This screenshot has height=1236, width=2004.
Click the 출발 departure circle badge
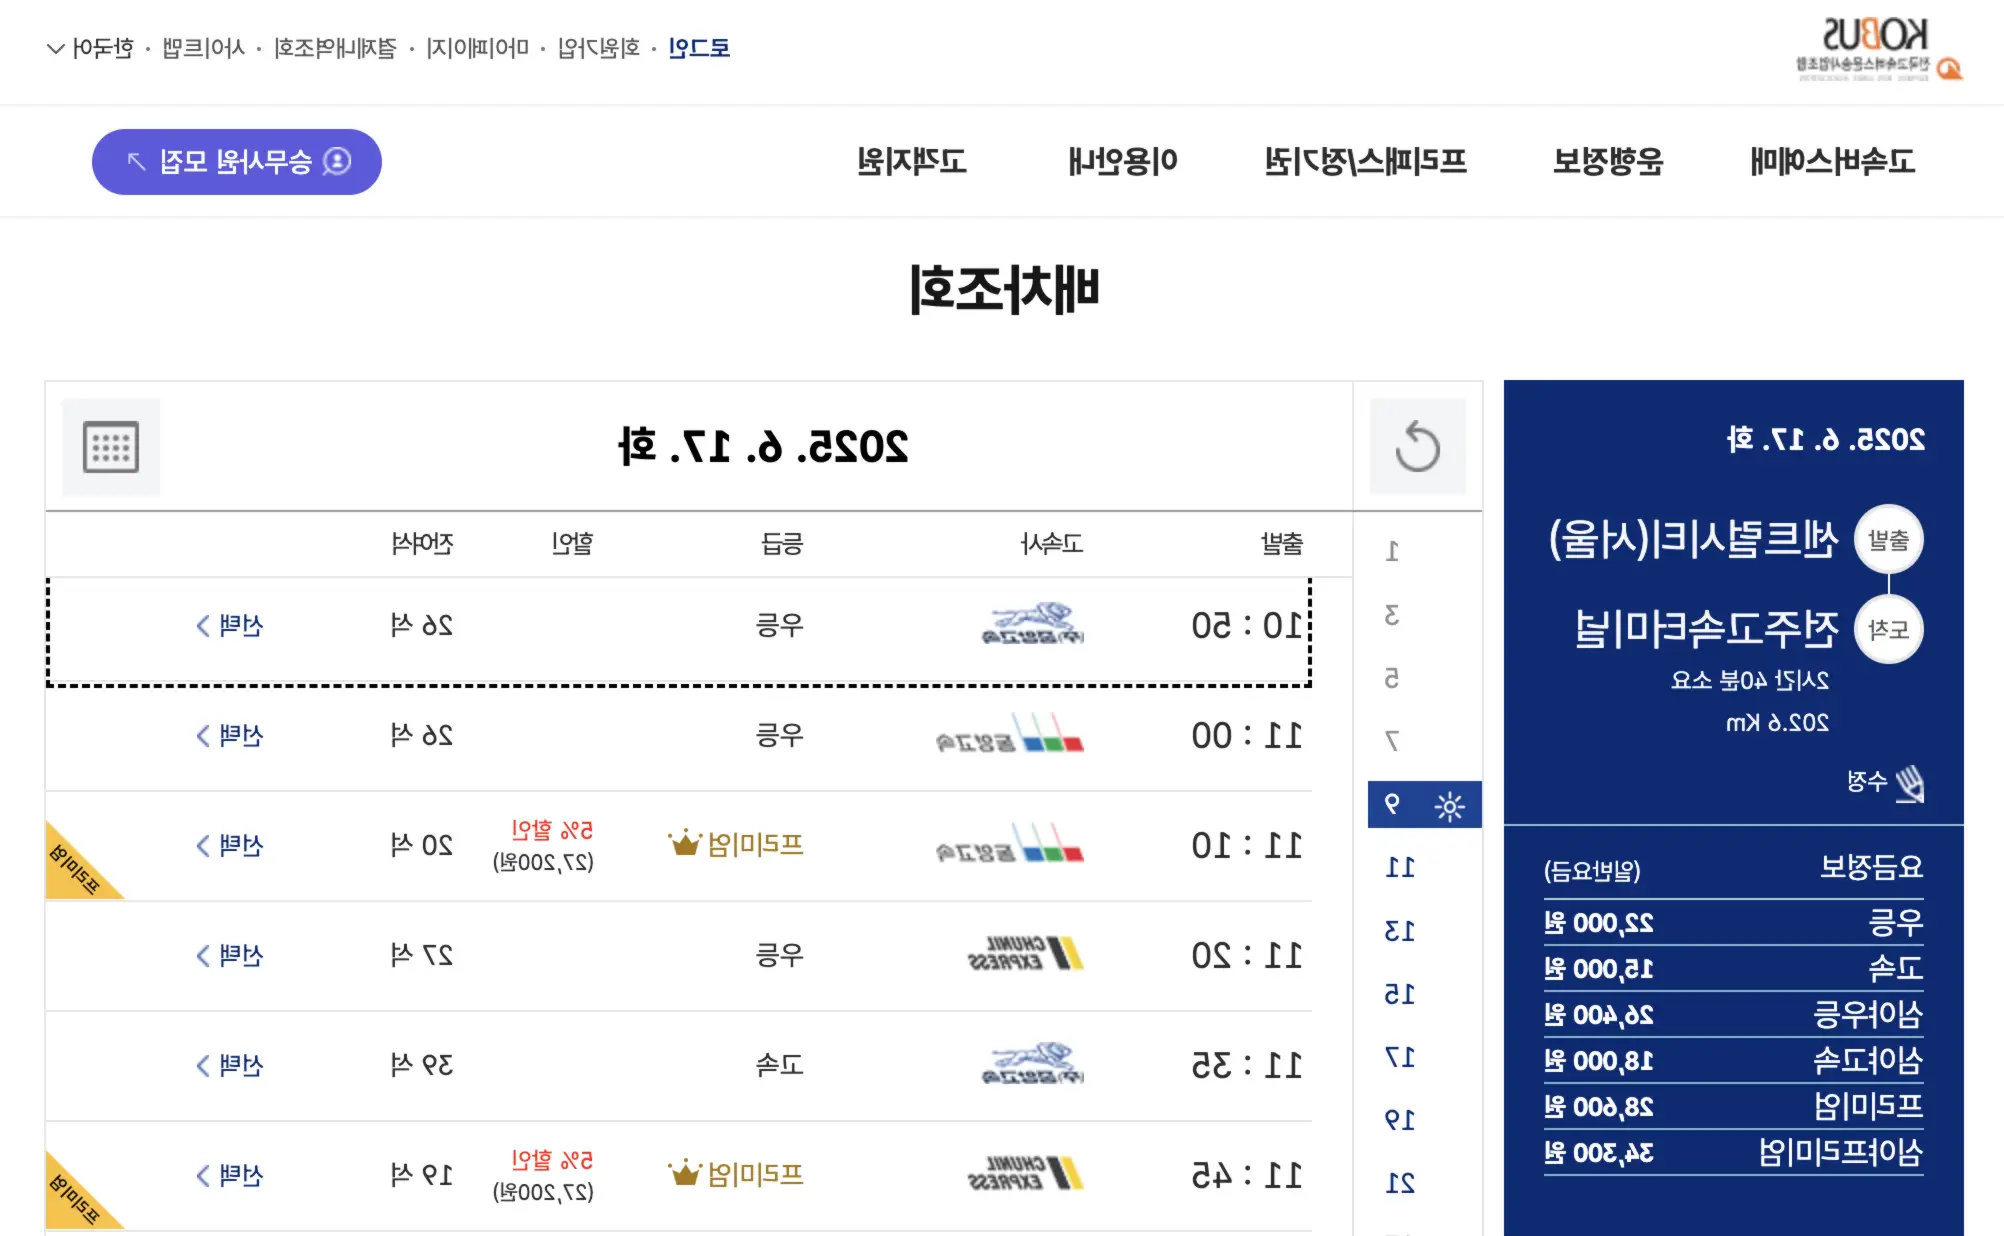coord(1888,541)
